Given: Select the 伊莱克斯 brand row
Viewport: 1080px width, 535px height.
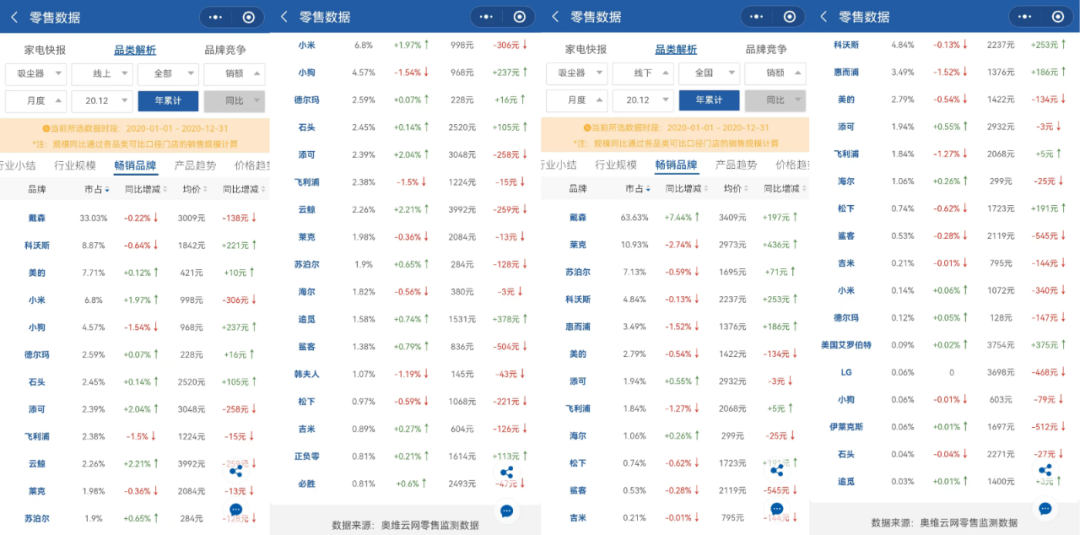Looking at the screenshot, I should point(847,427).
